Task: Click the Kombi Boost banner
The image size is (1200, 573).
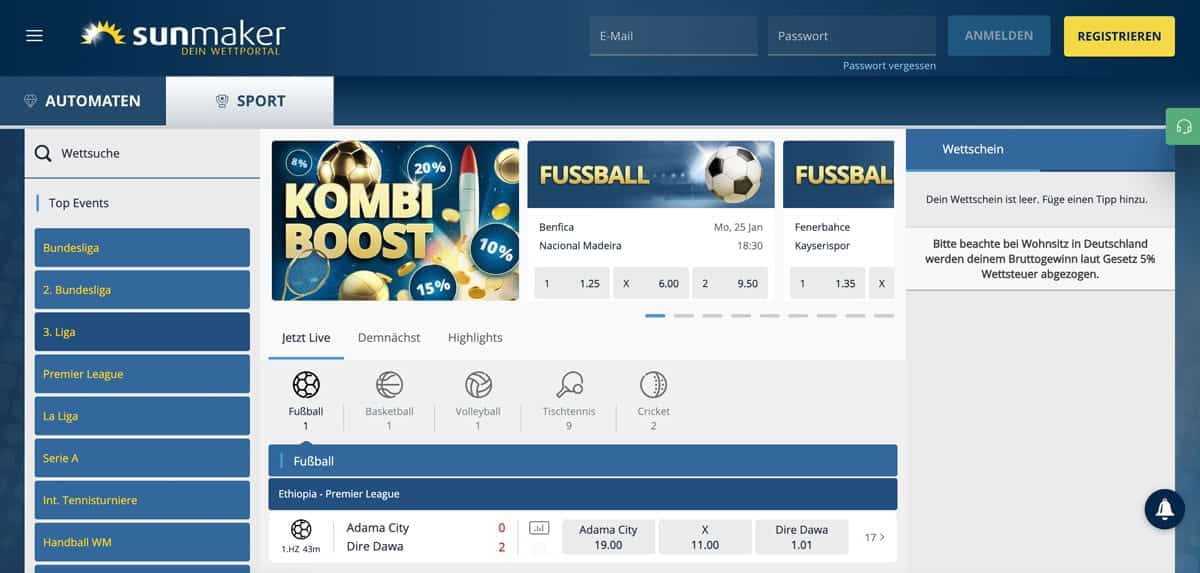Action: (x=395, y=220)
